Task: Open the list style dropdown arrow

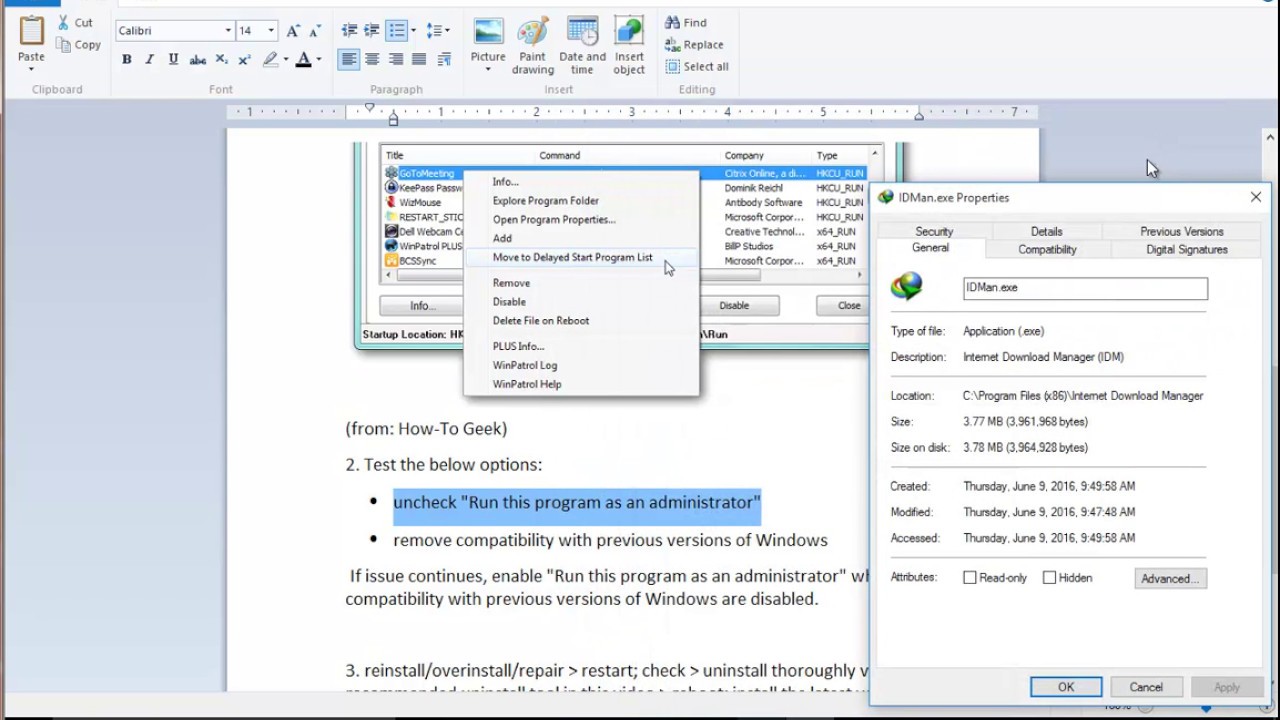Action: point(413,31)
